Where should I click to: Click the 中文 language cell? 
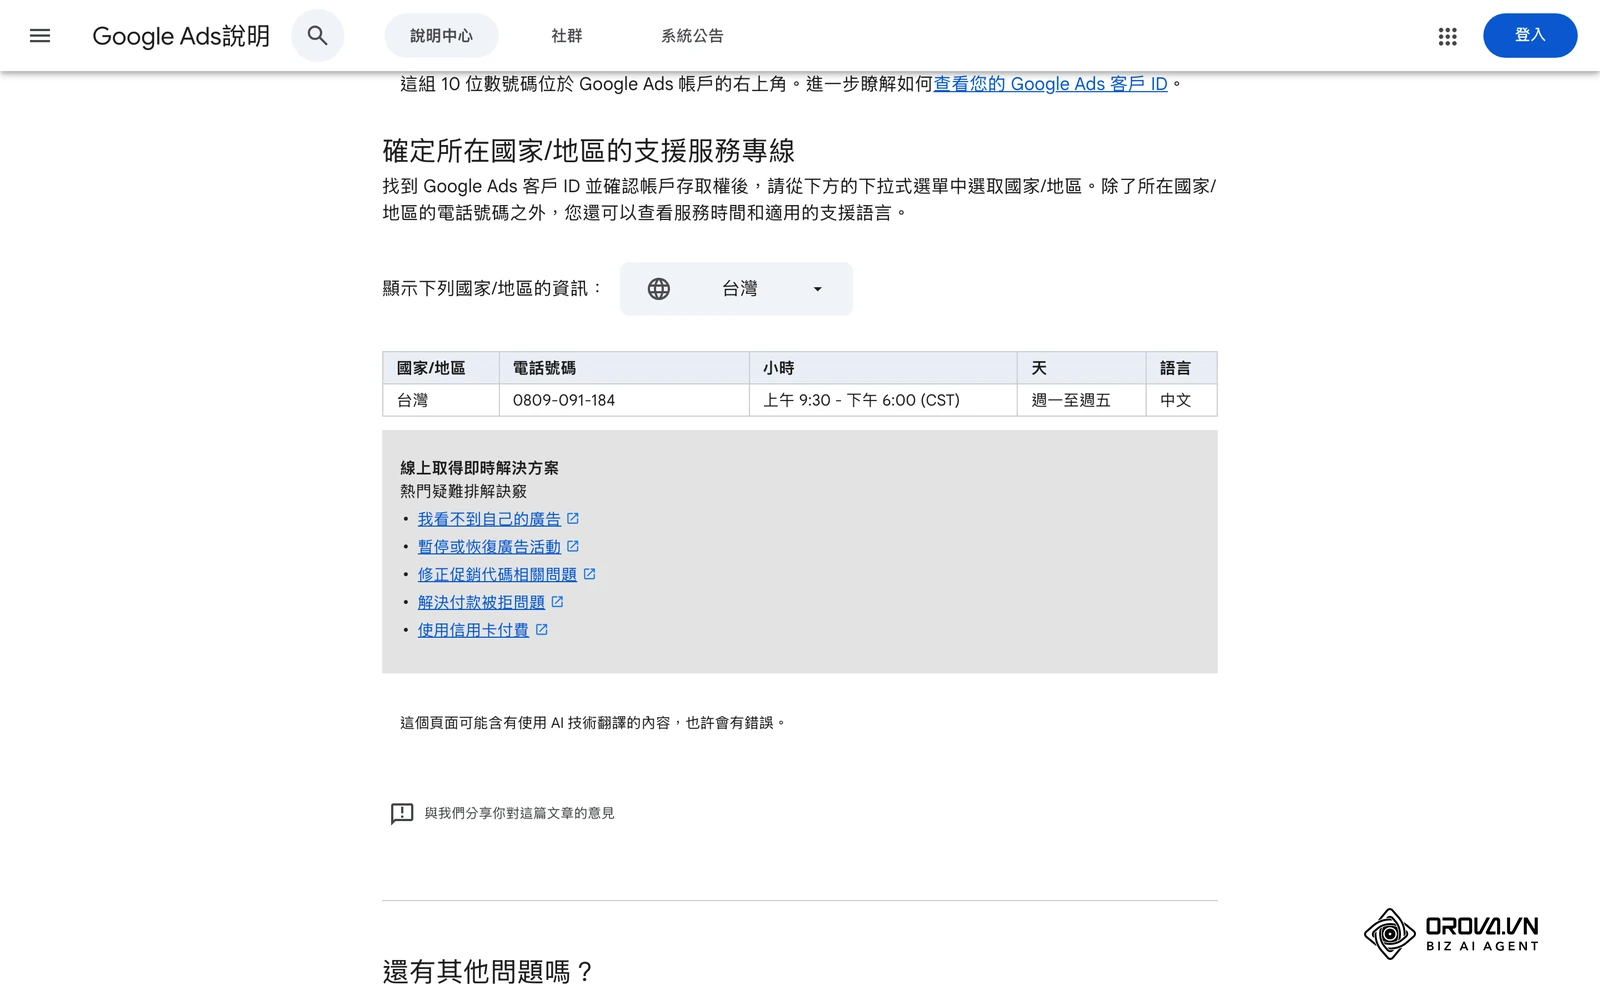[1181, 400]
